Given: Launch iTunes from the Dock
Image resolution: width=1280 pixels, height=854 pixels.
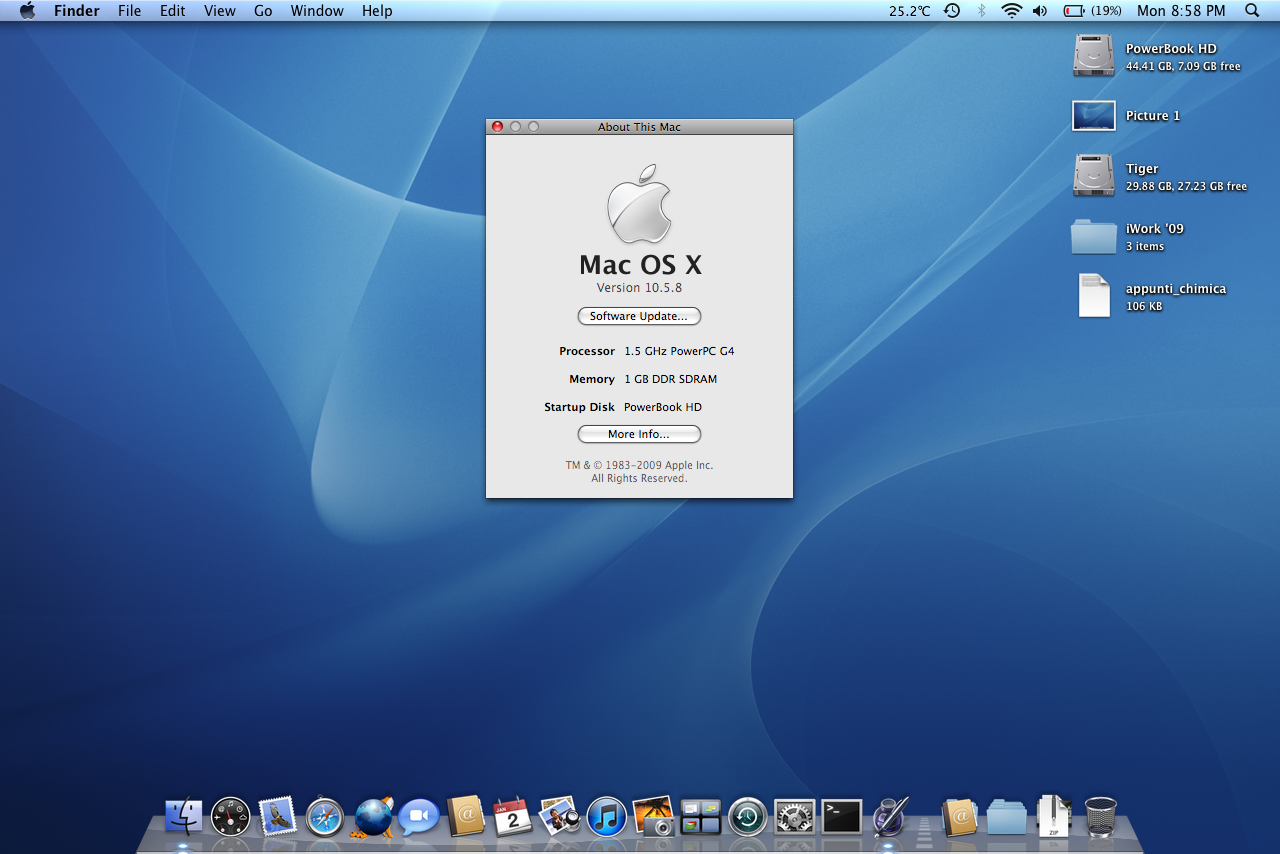Looking at the screenshot, I should 606,817.
